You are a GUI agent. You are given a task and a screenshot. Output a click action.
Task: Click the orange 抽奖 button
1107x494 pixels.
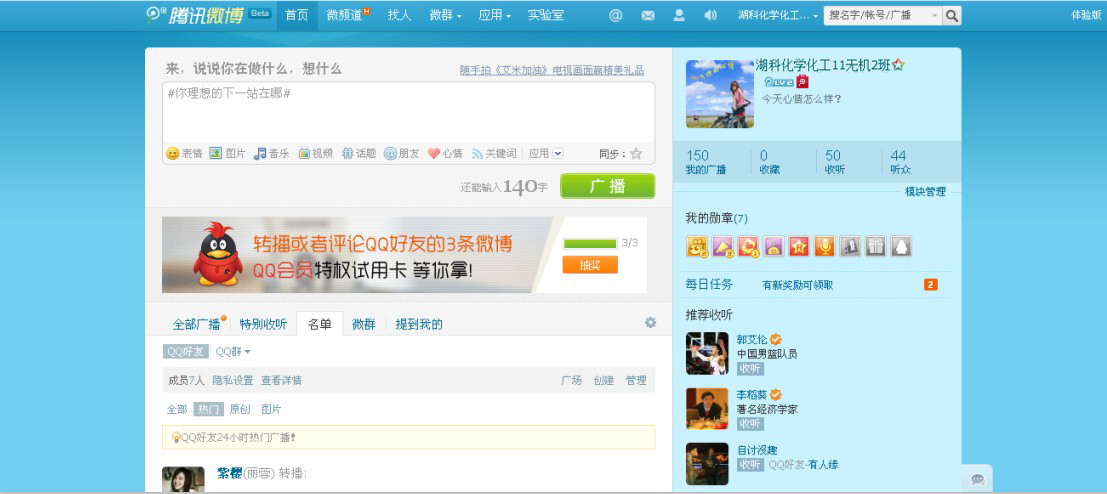point(590,265)
